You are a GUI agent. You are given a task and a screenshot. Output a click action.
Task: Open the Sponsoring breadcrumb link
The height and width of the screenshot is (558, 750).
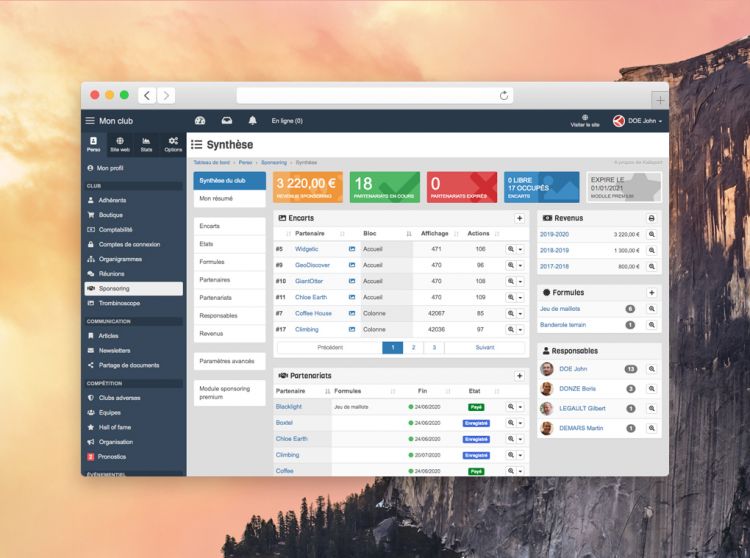pyautogui.click(x=274, y=163)
